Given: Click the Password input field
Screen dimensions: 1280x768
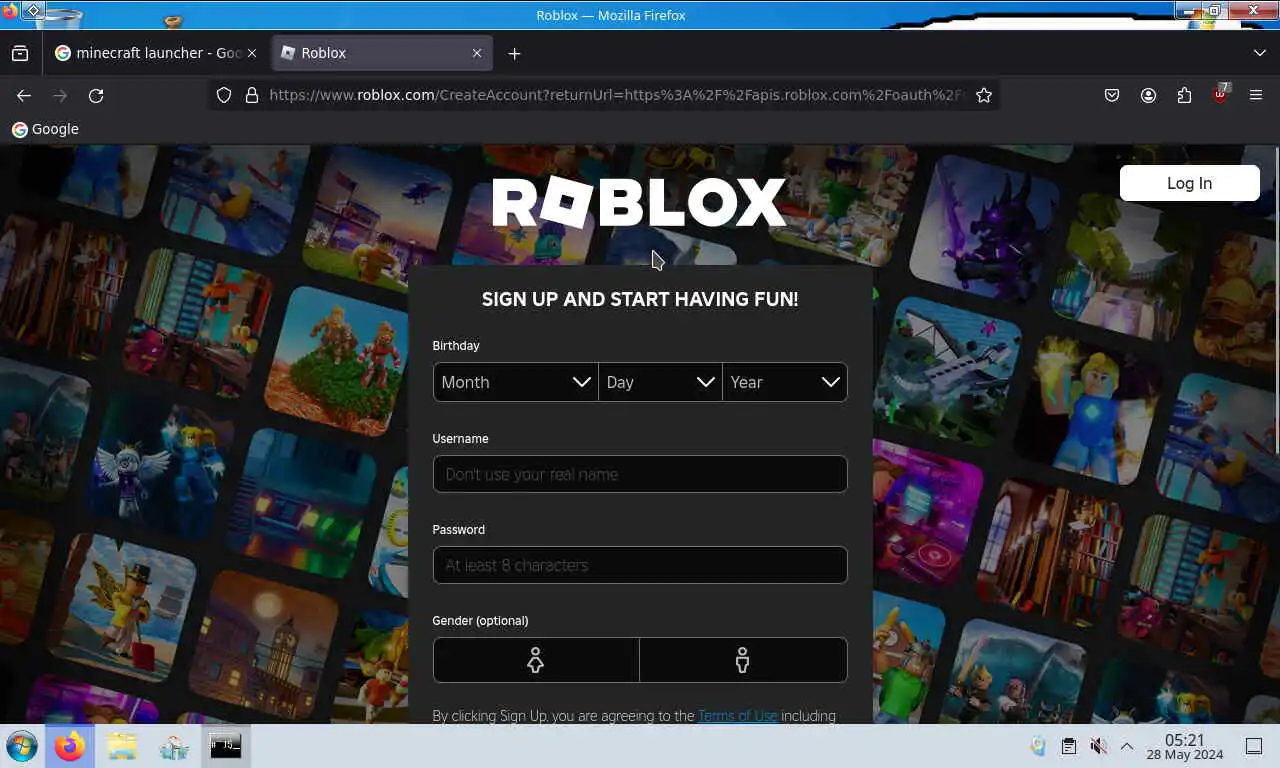Looking at the screenshot, I should [640, 565].
